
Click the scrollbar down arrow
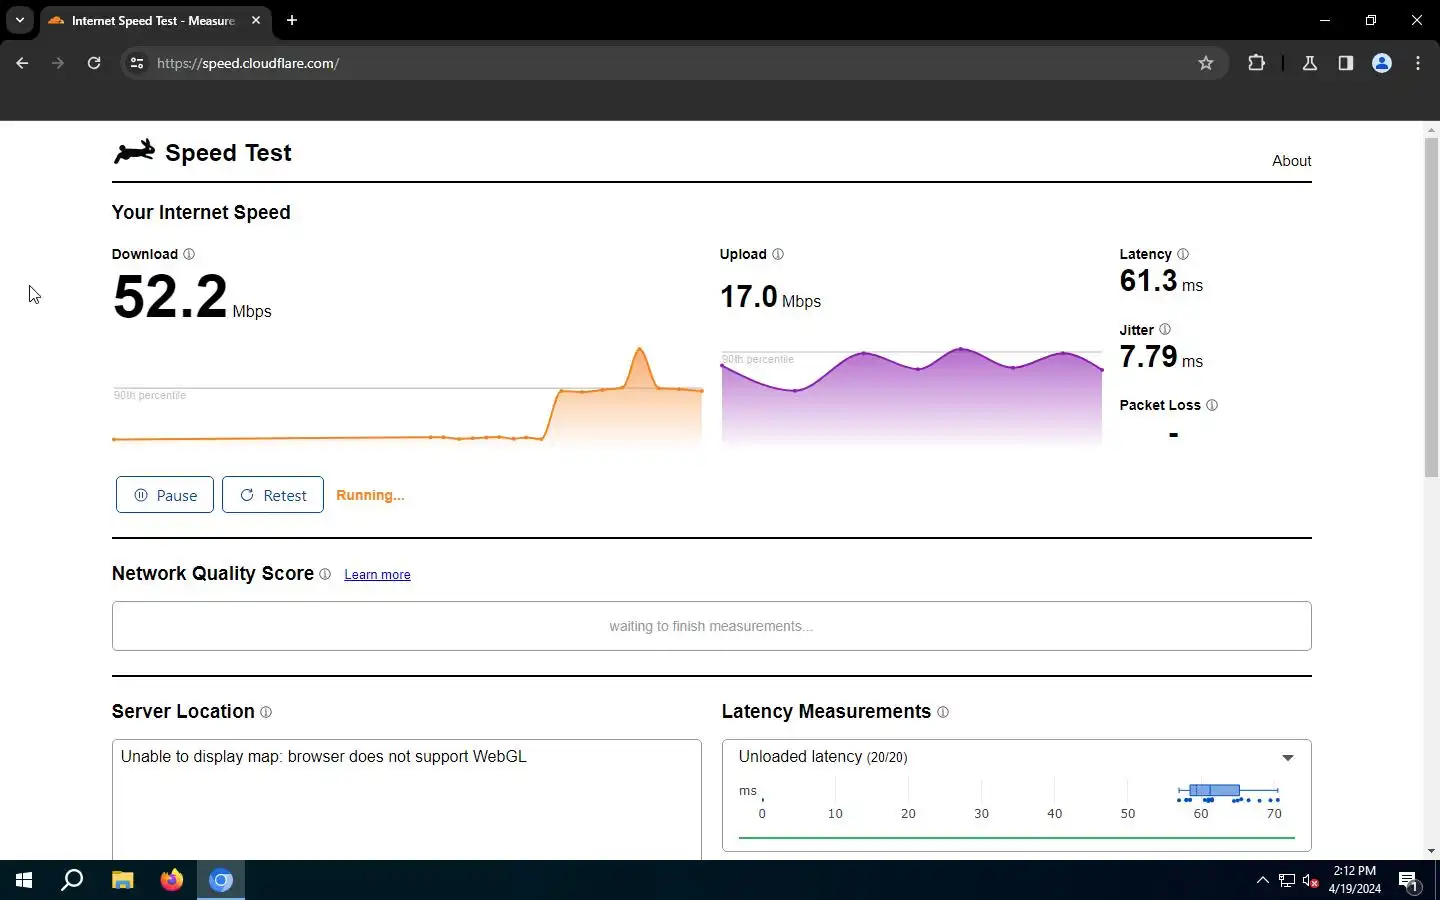point(1431,851)
